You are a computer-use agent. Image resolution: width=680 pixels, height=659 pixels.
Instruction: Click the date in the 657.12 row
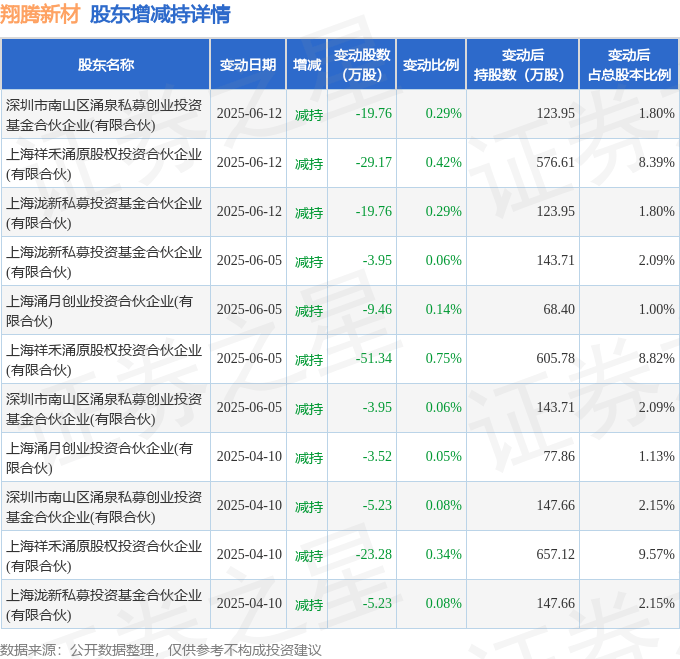click(x=249, y=555)
